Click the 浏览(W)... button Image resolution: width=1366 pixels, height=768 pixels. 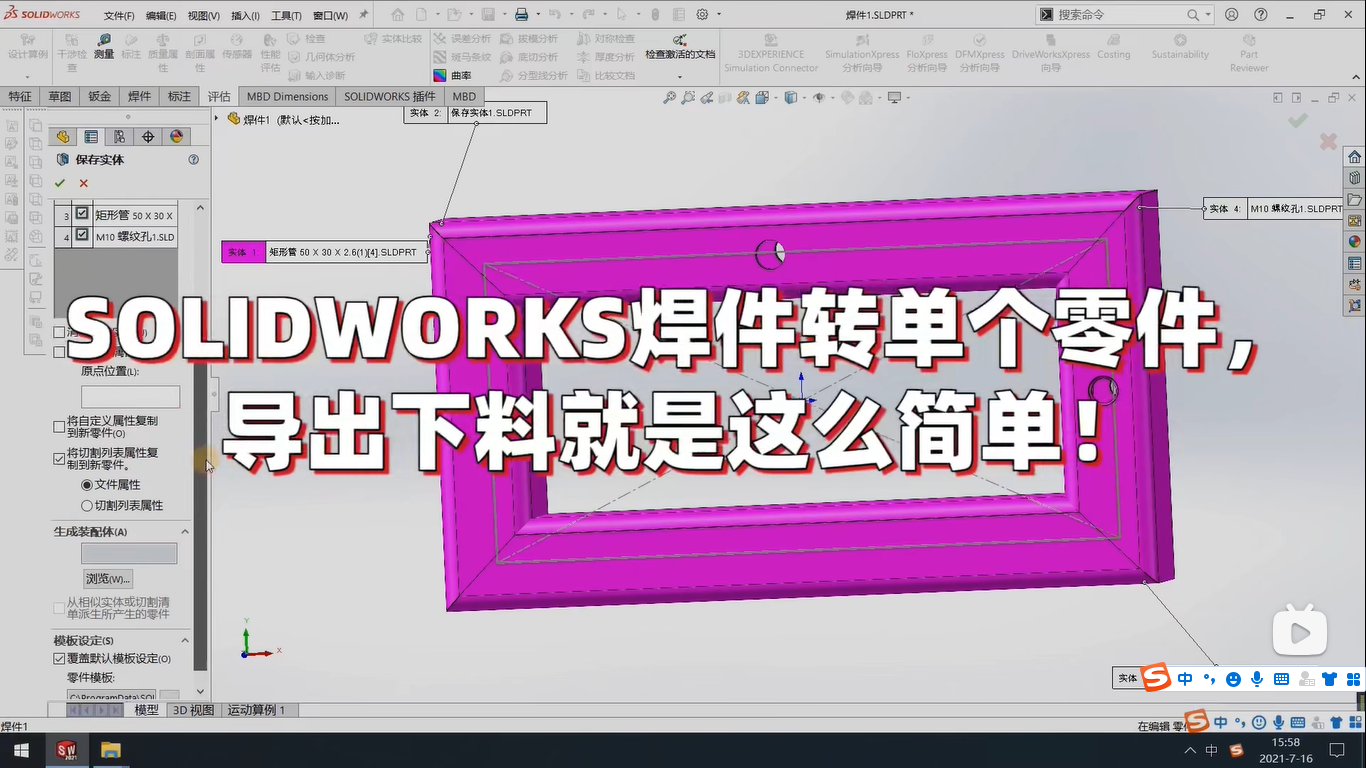pos(108,578)
